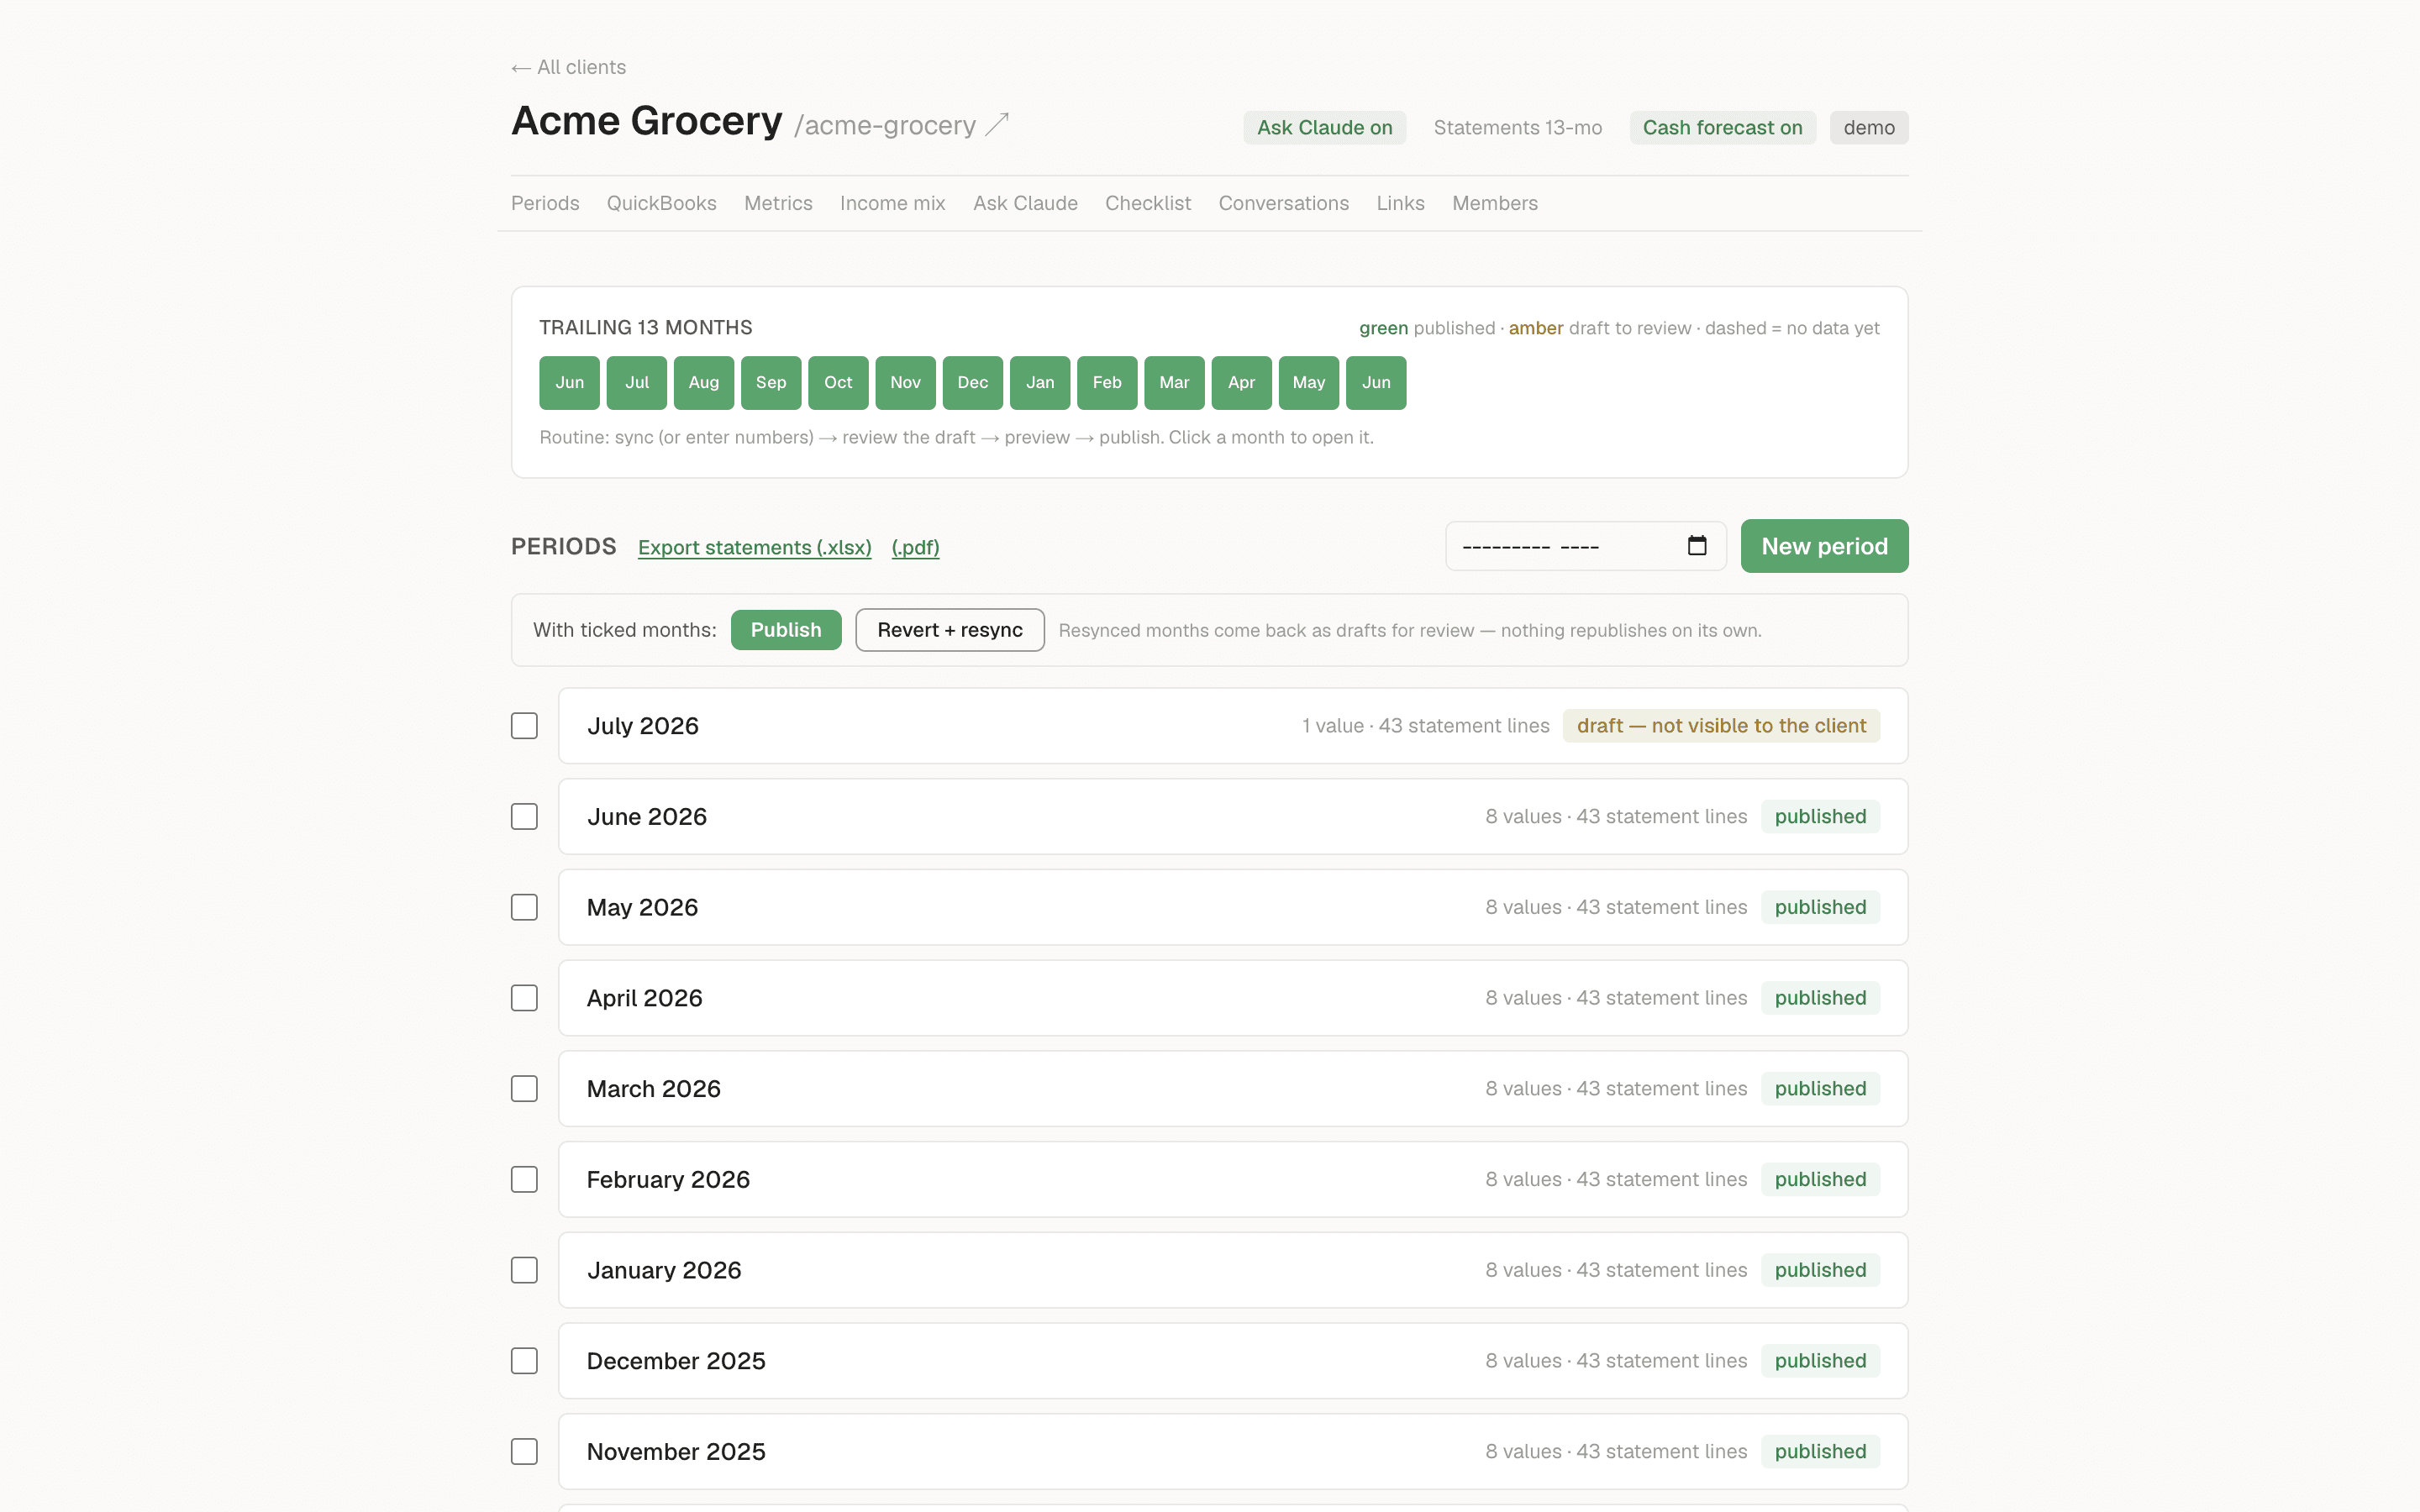This screenshot has height=1512, width=2420.
Task: Open the Income mix tab
Action: coord(893,203)
